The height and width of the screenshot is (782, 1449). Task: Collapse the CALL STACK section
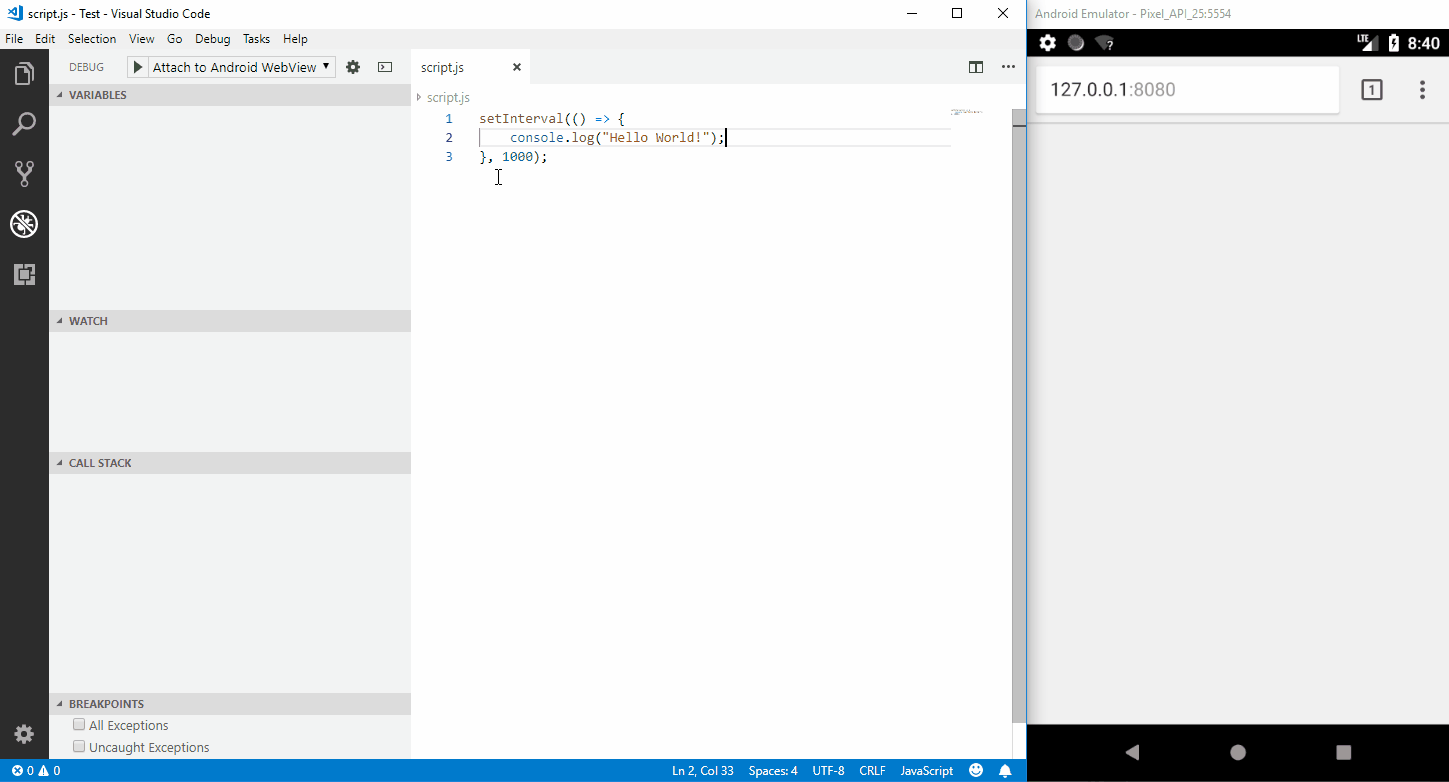coord(230,463)
